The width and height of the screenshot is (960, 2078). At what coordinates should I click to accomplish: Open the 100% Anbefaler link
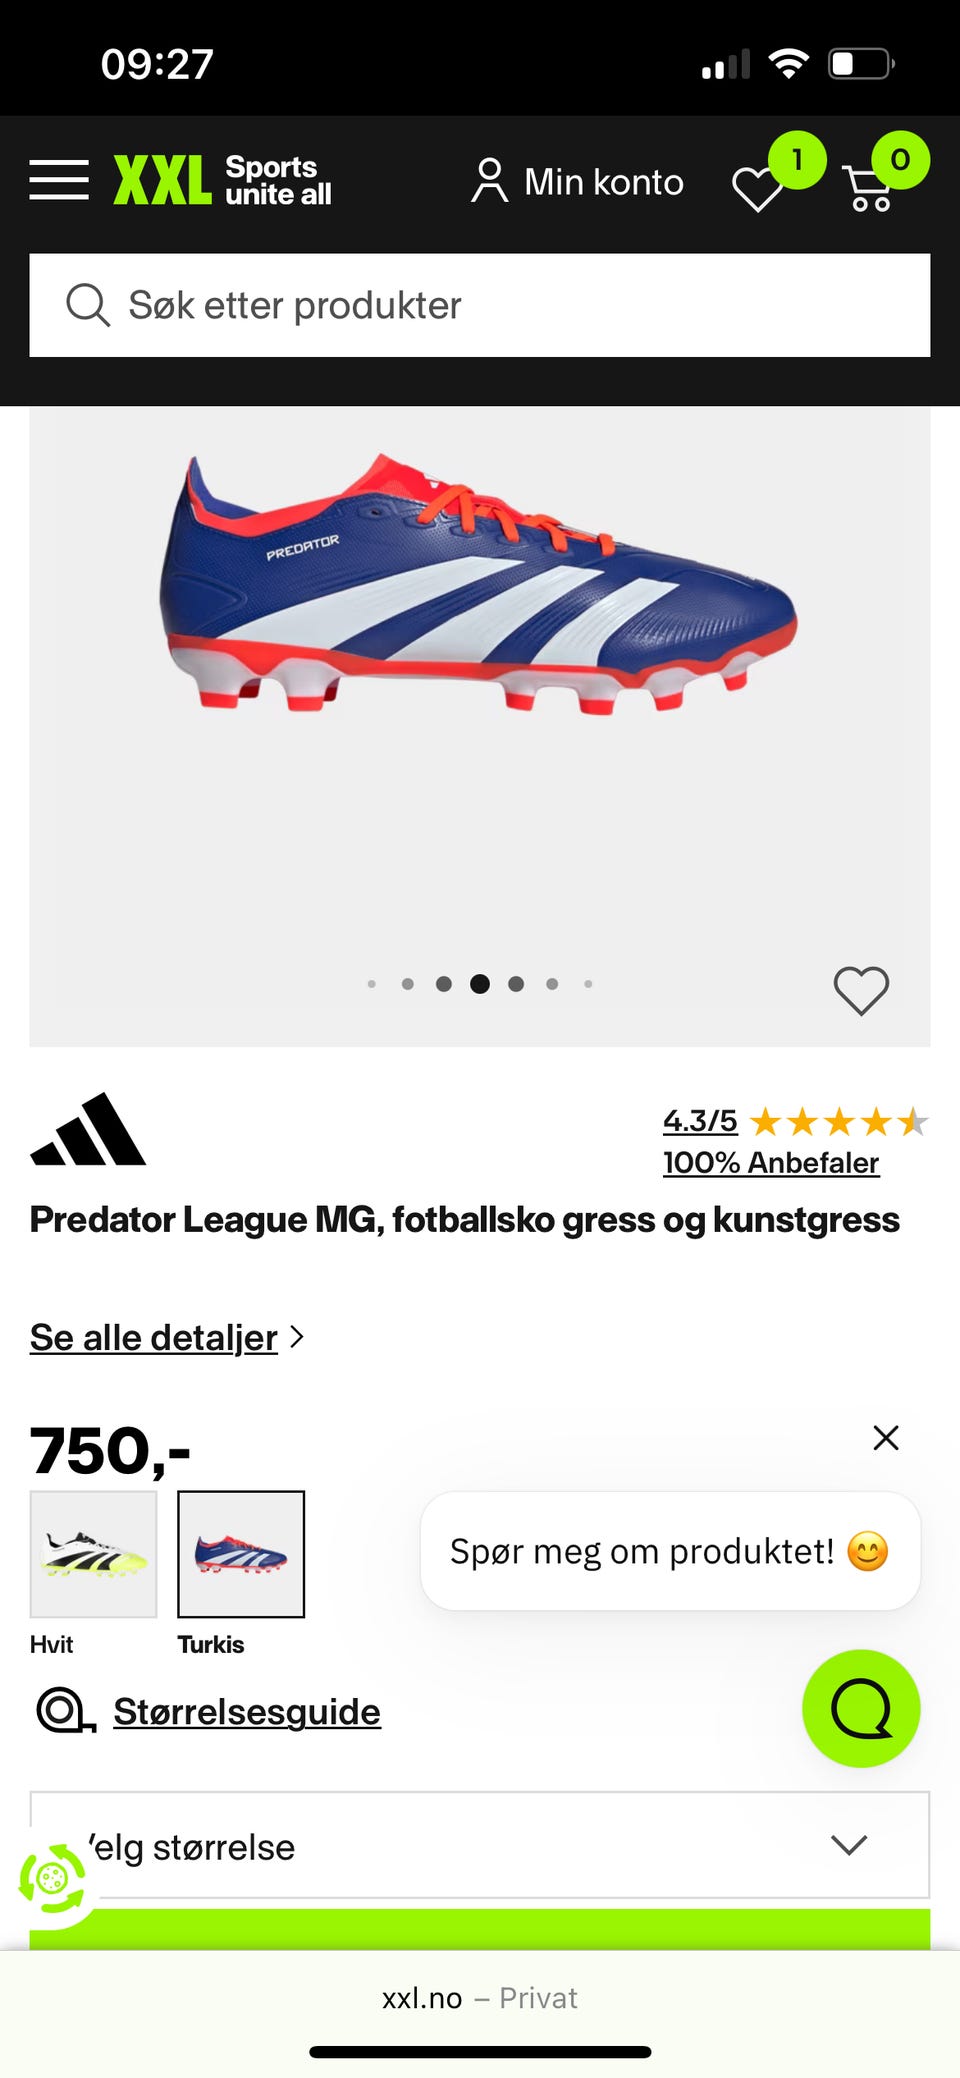(x=771, y=1162)
